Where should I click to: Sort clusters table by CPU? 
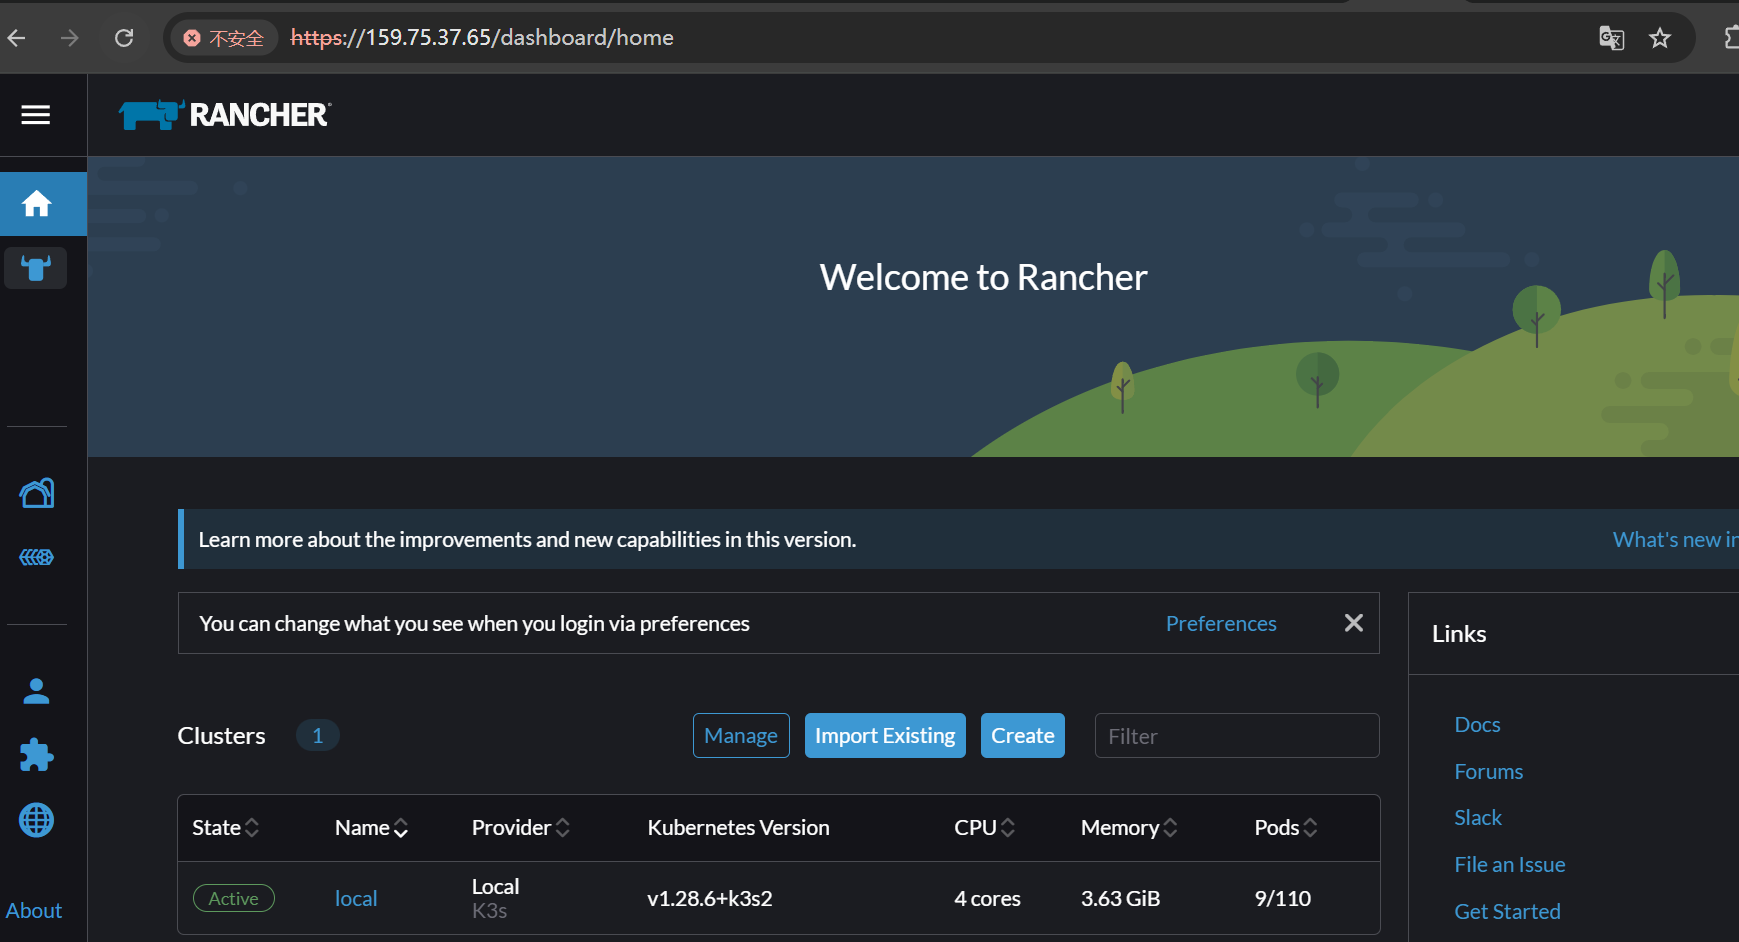(984, 828)
